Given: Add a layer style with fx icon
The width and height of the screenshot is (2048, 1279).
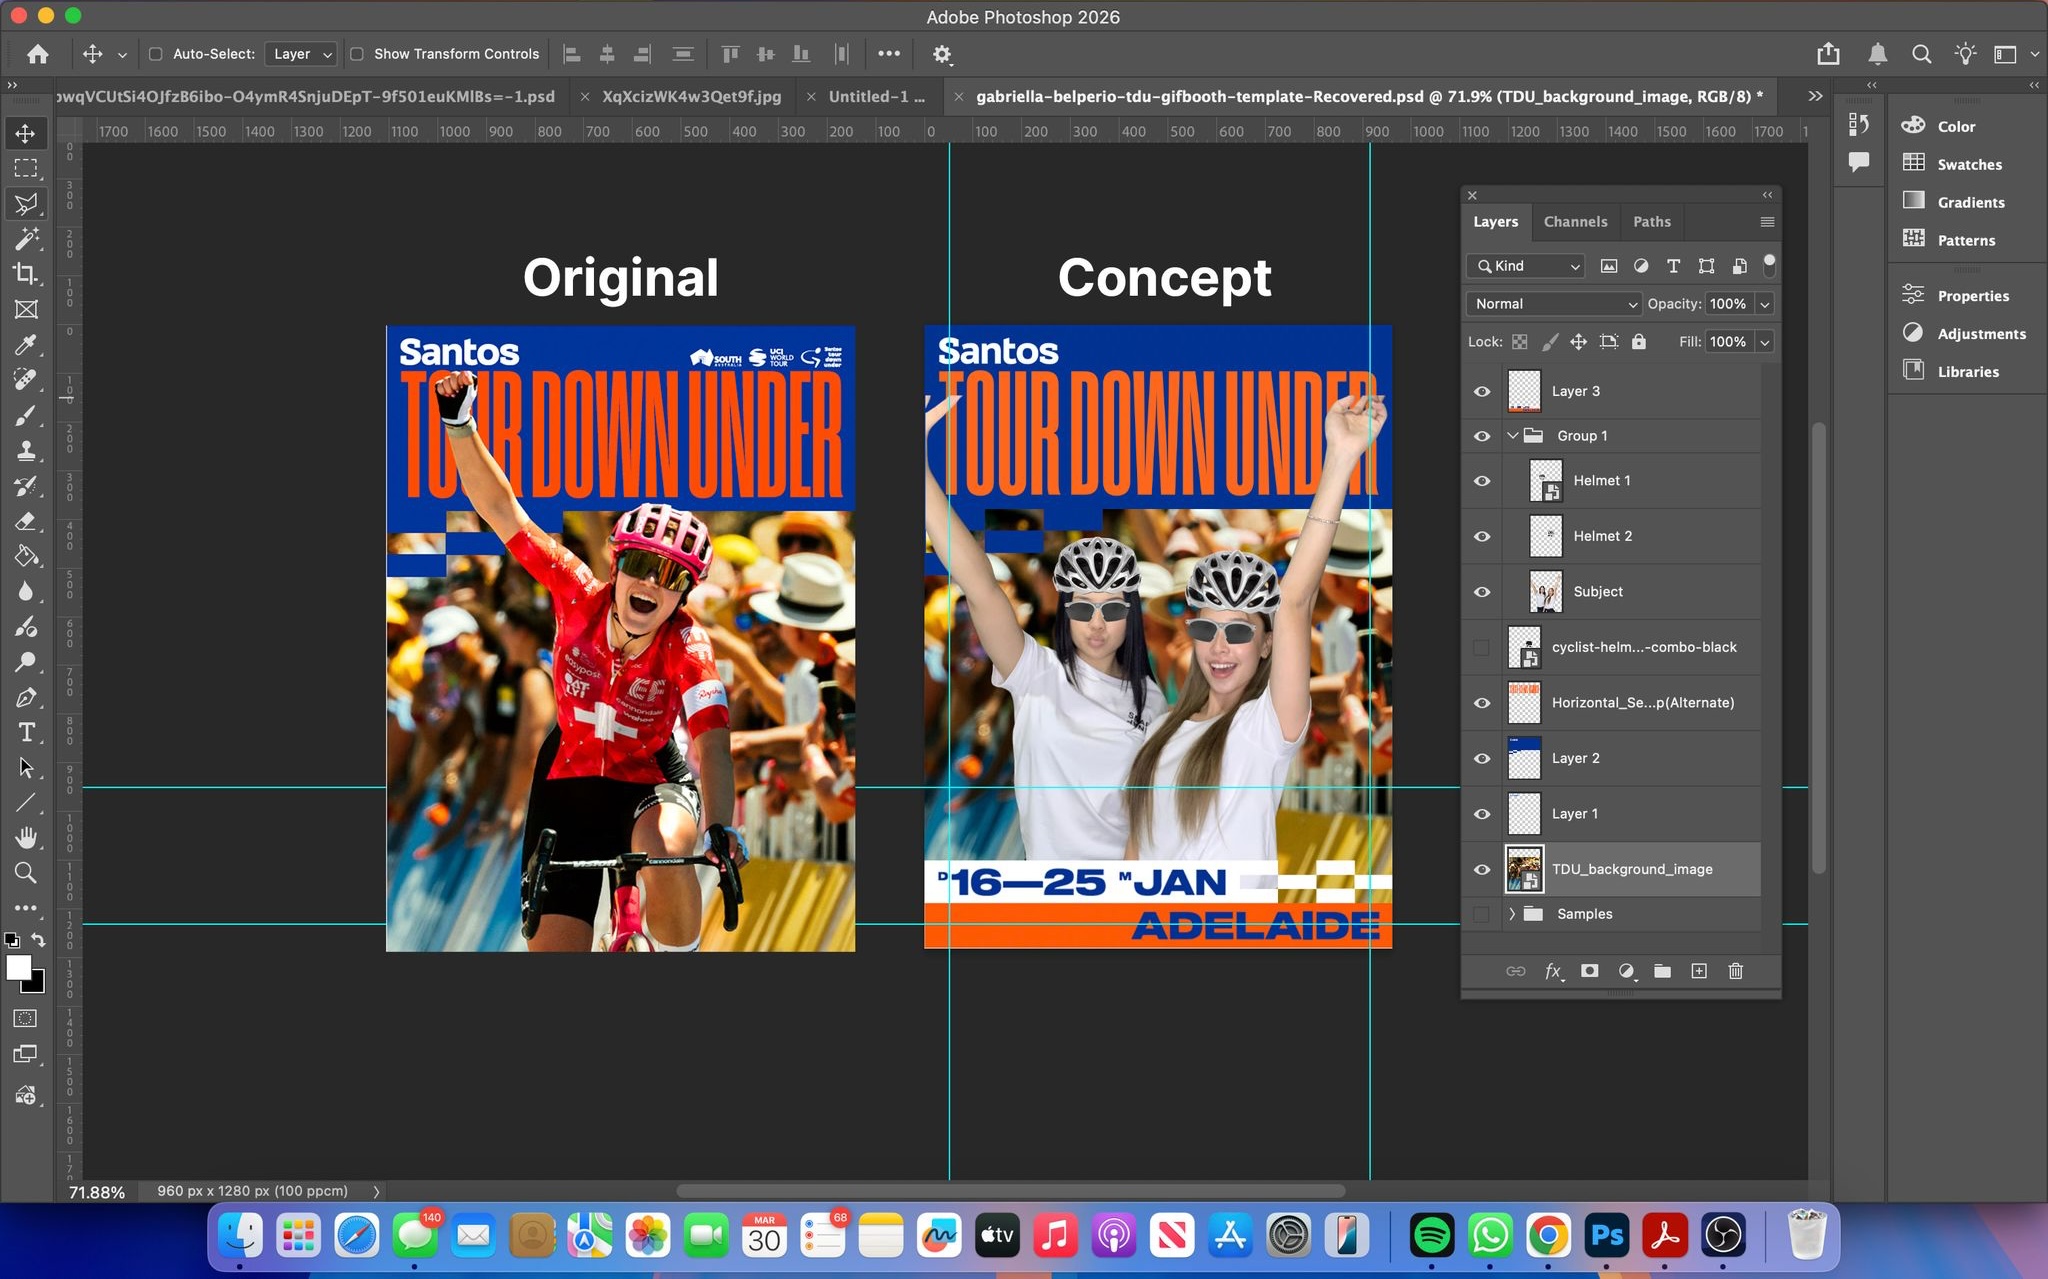Looking at the screenshot, I should (1553, 971).
